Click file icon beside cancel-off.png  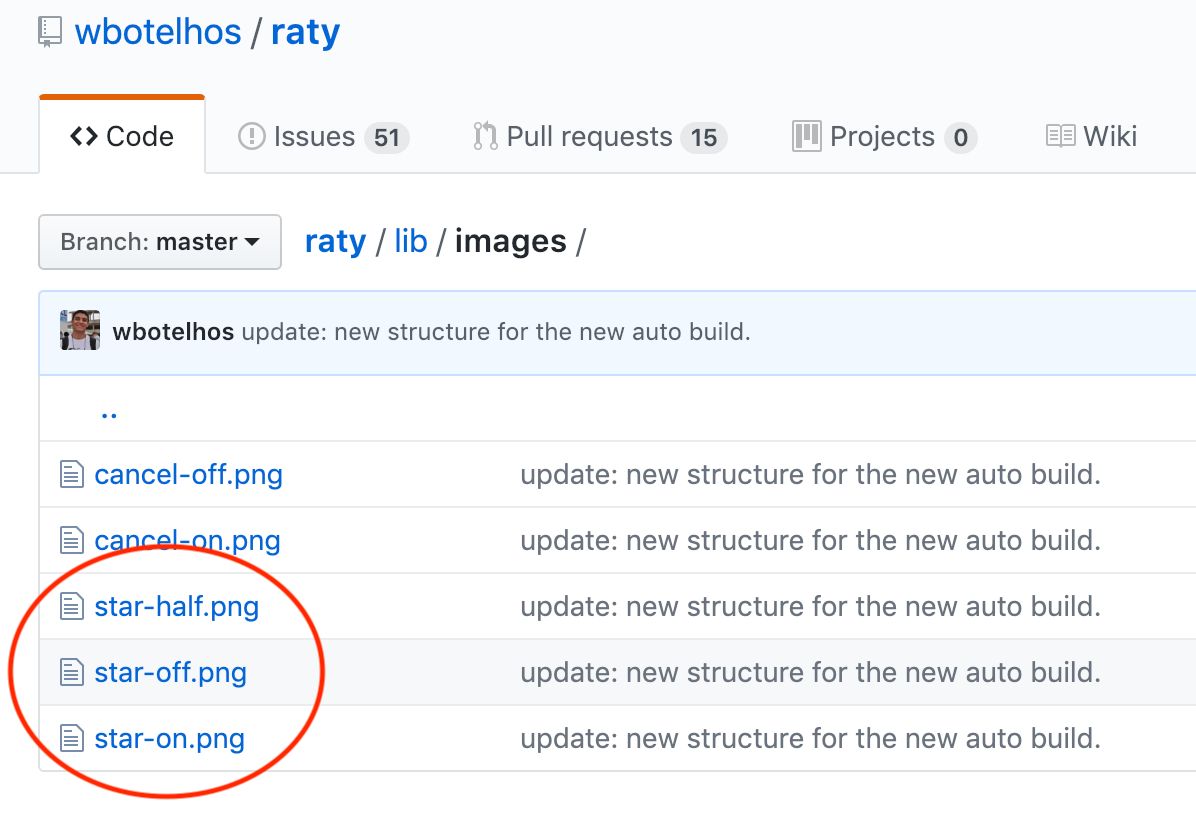(71, 474)
